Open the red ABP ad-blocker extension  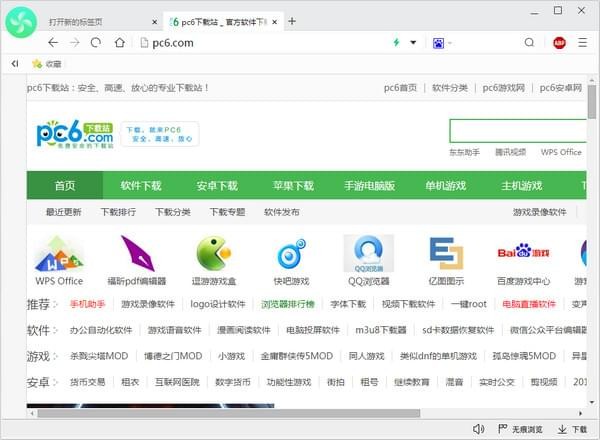(x=559, y=42)
